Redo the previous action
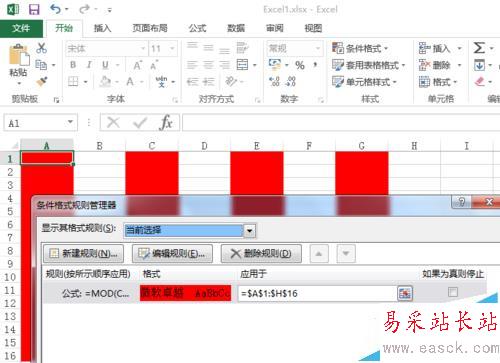Viewport: 500px width, 363px height. 84,9
